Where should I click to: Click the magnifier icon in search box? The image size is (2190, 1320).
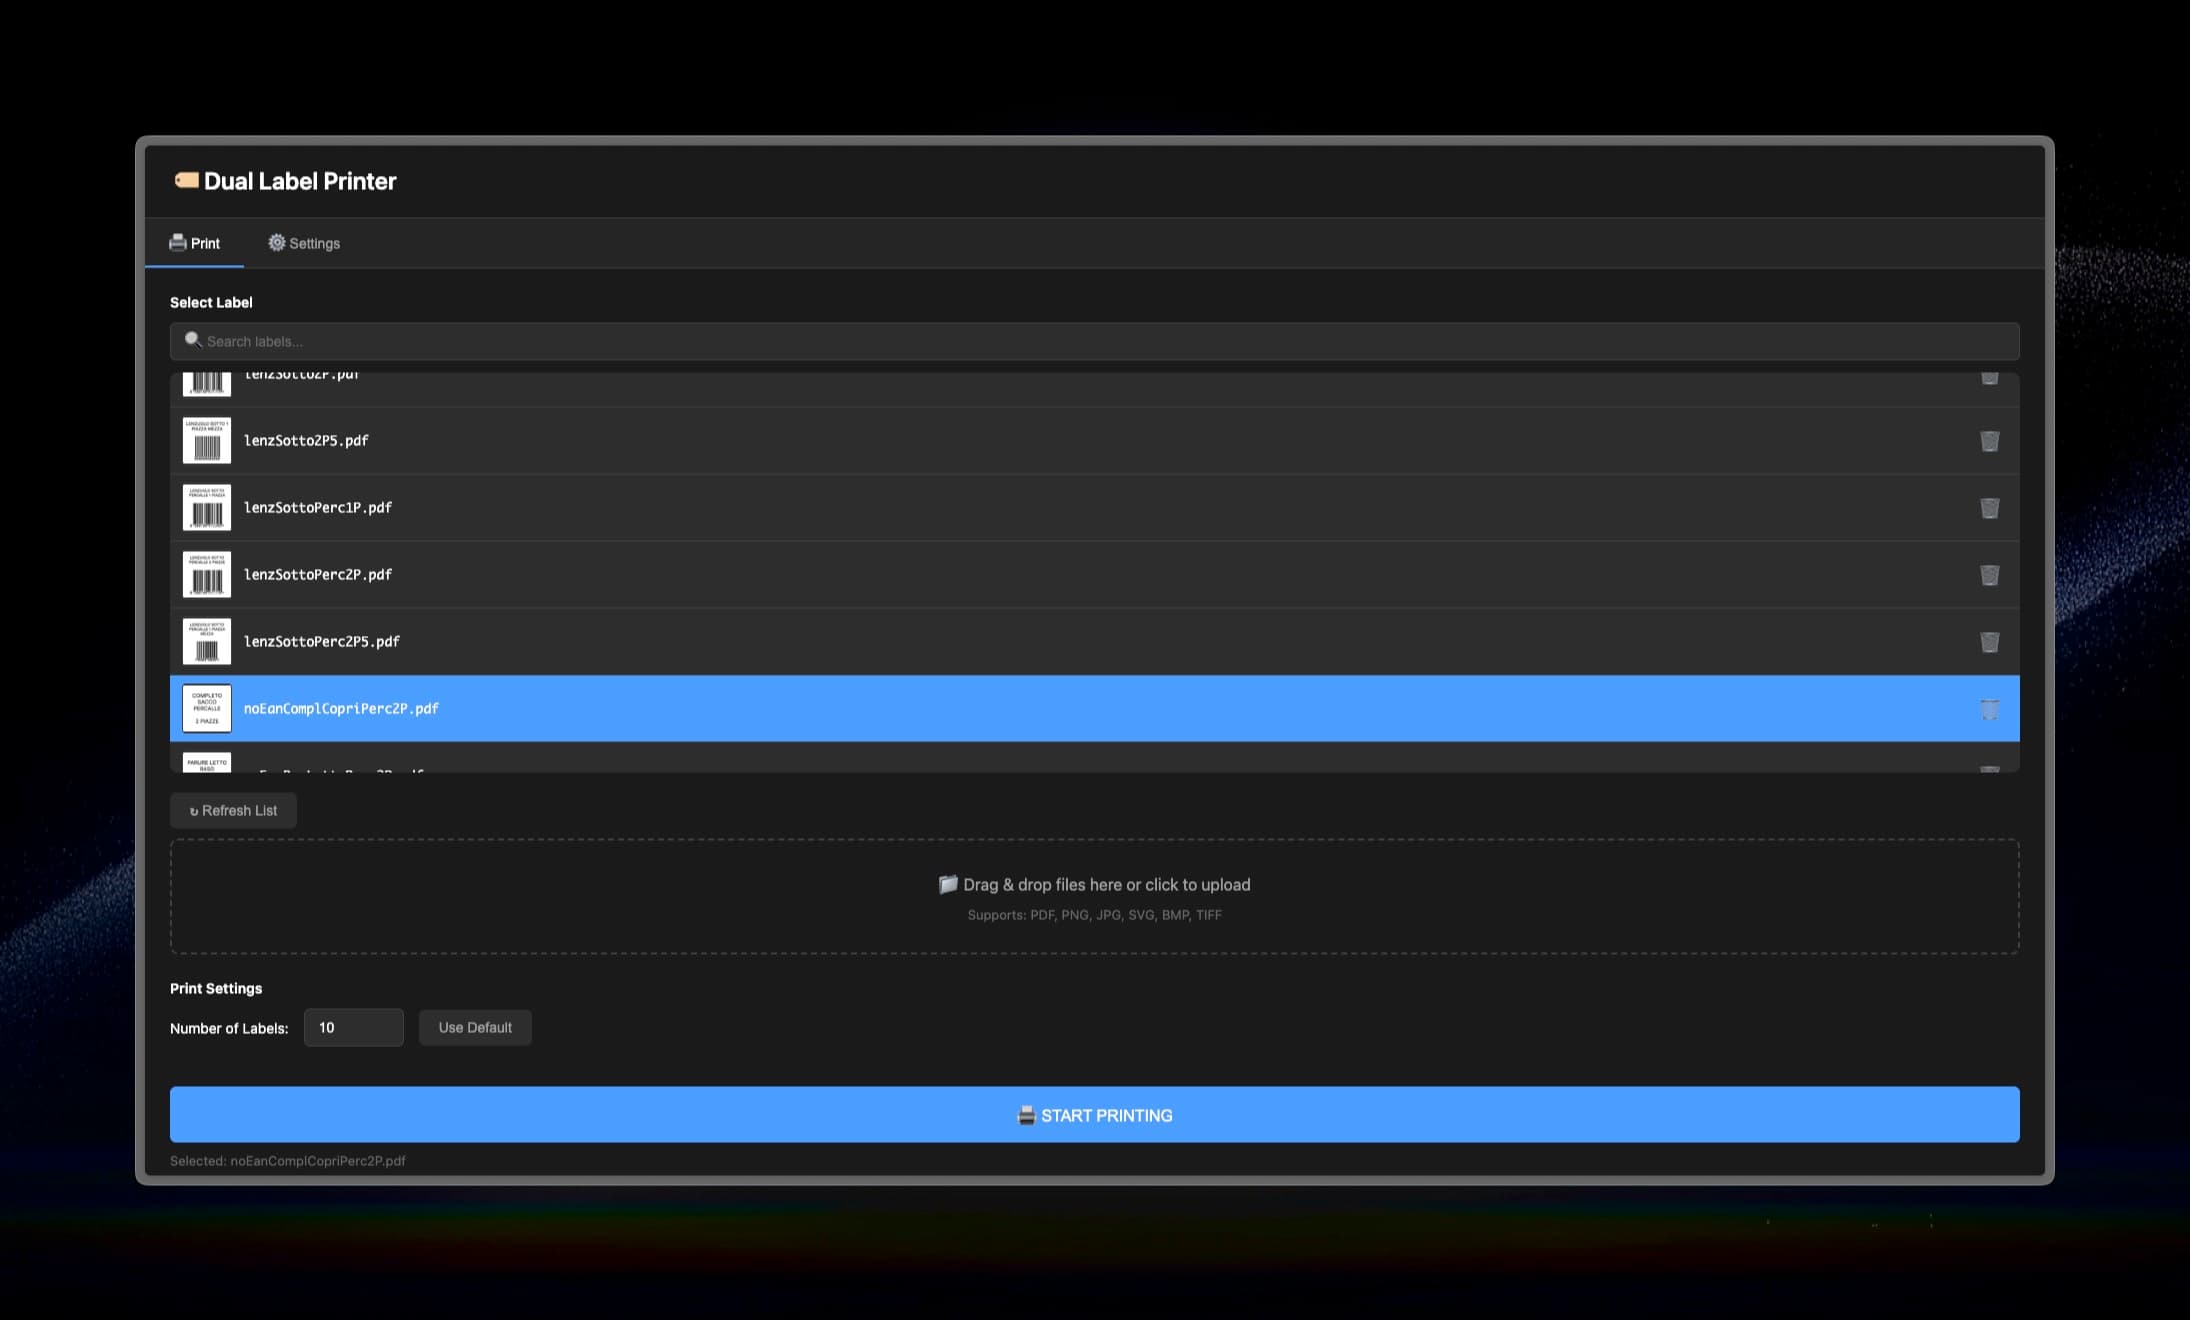click(x=193, y=340)
